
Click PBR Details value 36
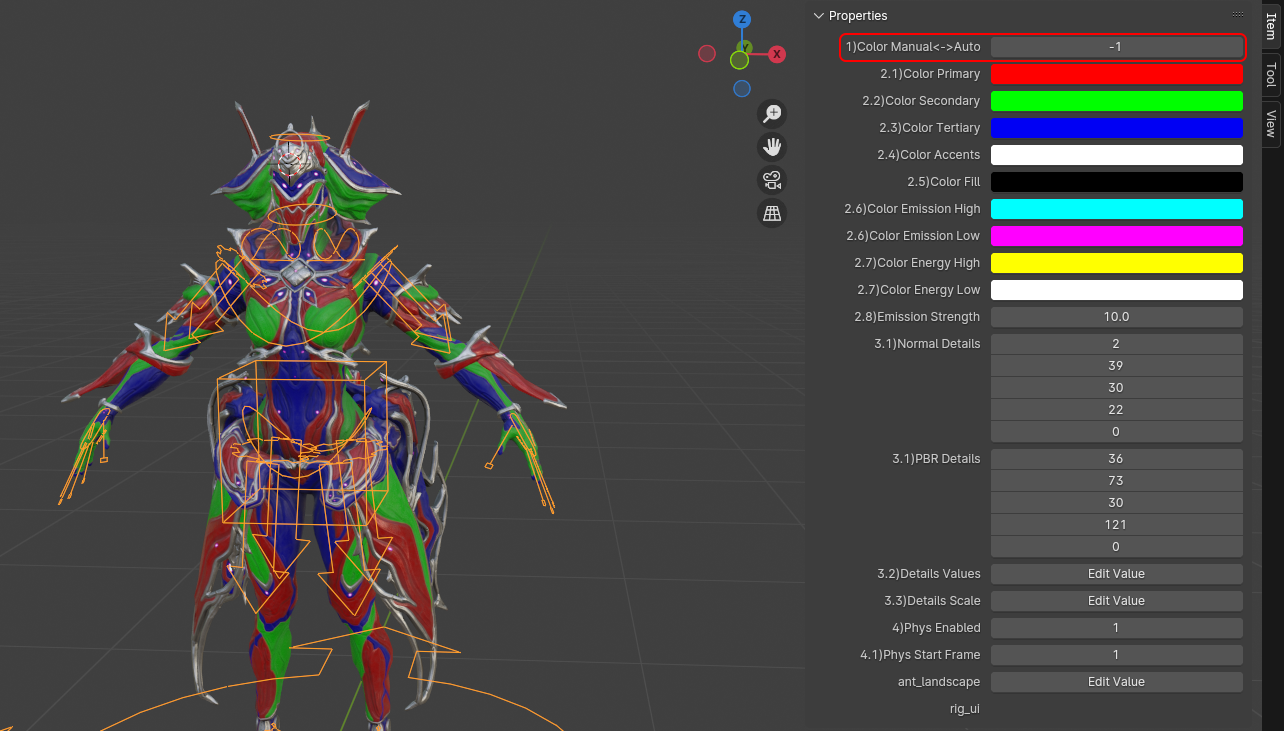(x=1116, y=459)
